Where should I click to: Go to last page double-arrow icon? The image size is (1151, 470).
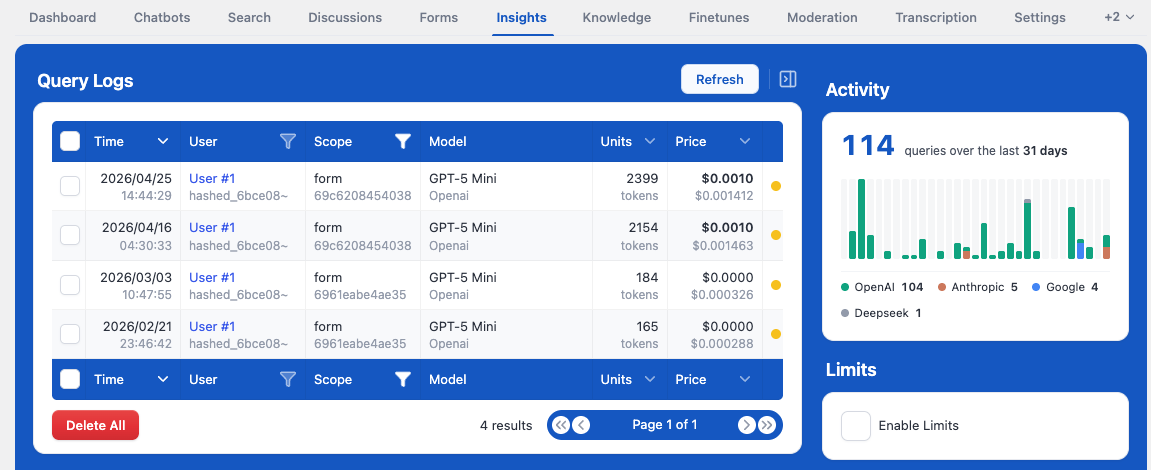767,425
